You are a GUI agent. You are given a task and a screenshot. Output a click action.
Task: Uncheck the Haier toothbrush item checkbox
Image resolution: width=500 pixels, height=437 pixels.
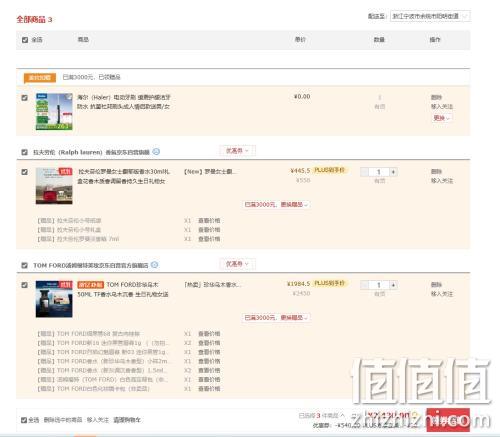click(x=24, y=98)
